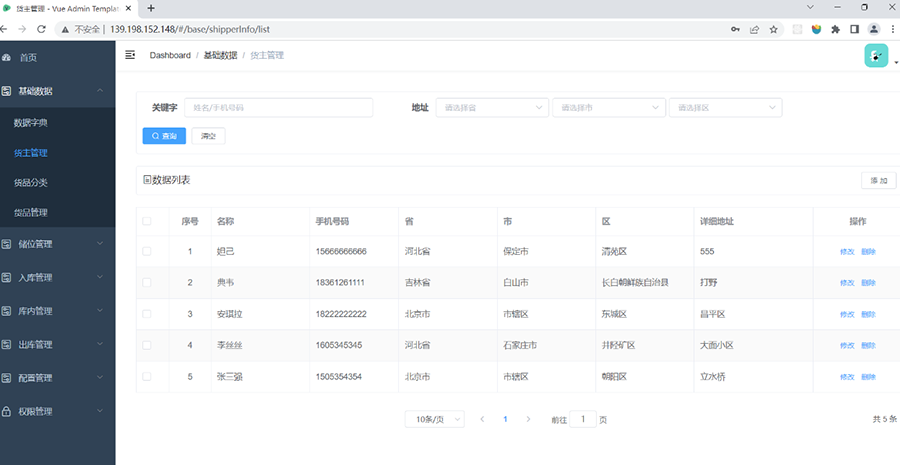Click the 添加 add button
The height and width of the screenshot is (465, 900).
879,180
